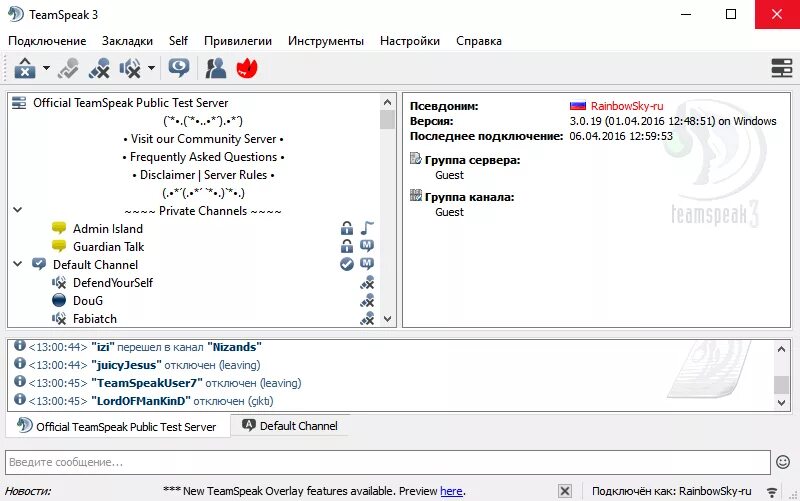Click the RainbowSky-ru nickname in info panel
Image resolution: width=800 pixels, height=501 pixels.
click(627, 106)
